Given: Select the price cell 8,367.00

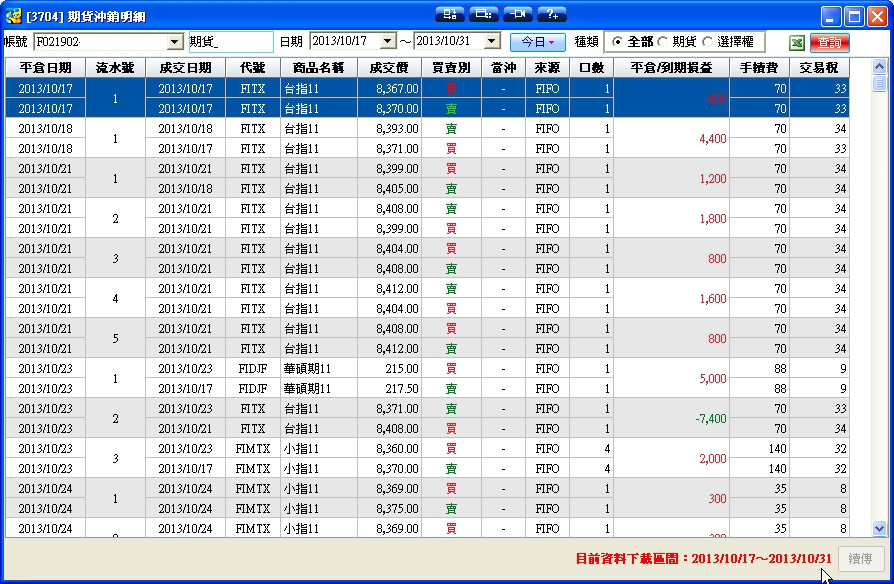Looking at the screenshot, I should [389, 88].
